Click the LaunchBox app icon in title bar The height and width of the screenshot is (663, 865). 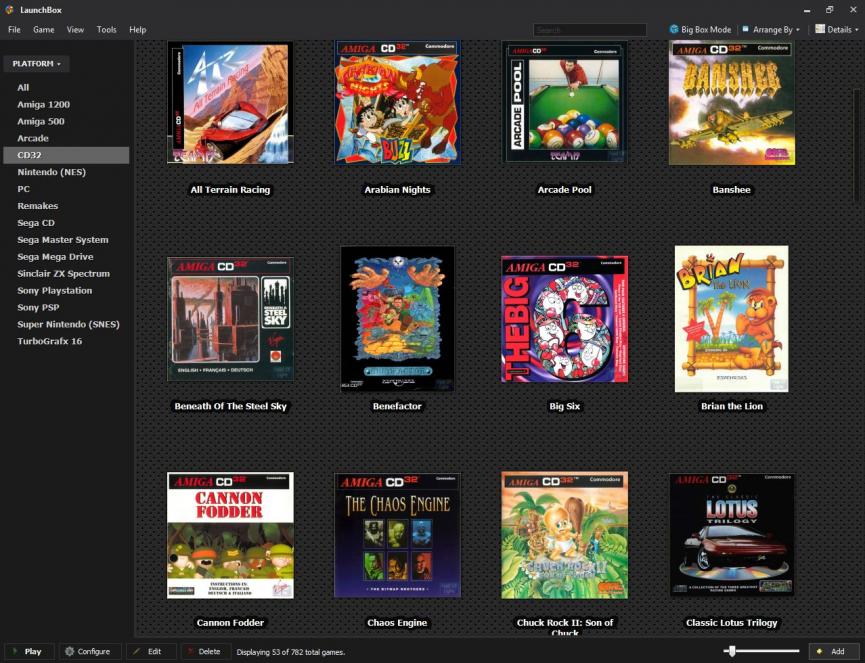coord(9,9)
